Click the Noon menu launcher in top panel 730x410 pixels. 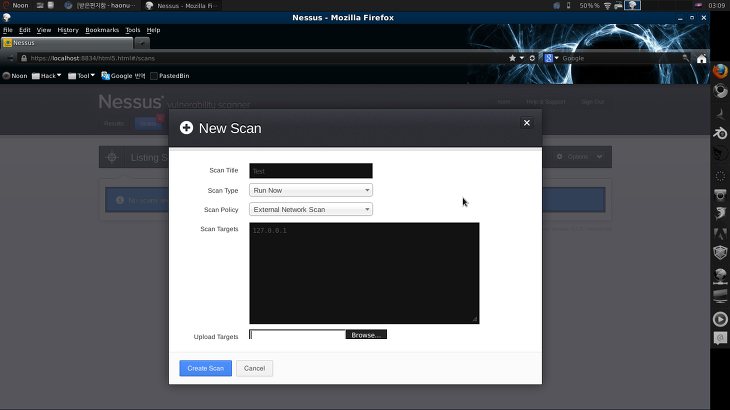click(x=15, y=6)
